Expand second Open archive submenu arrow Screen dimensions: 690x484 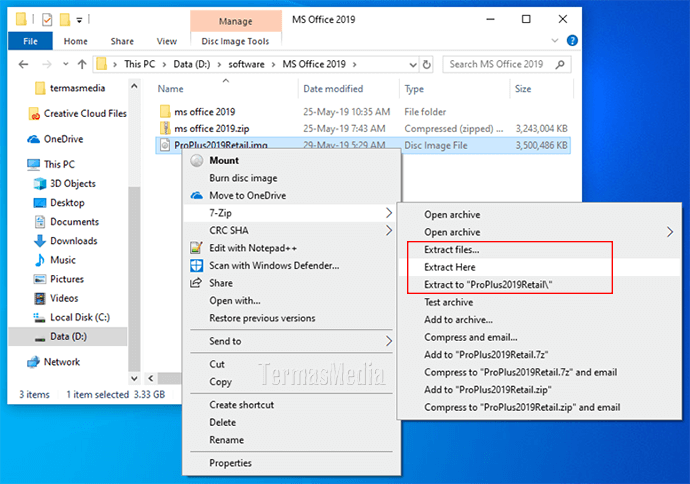tap(670, 232)
